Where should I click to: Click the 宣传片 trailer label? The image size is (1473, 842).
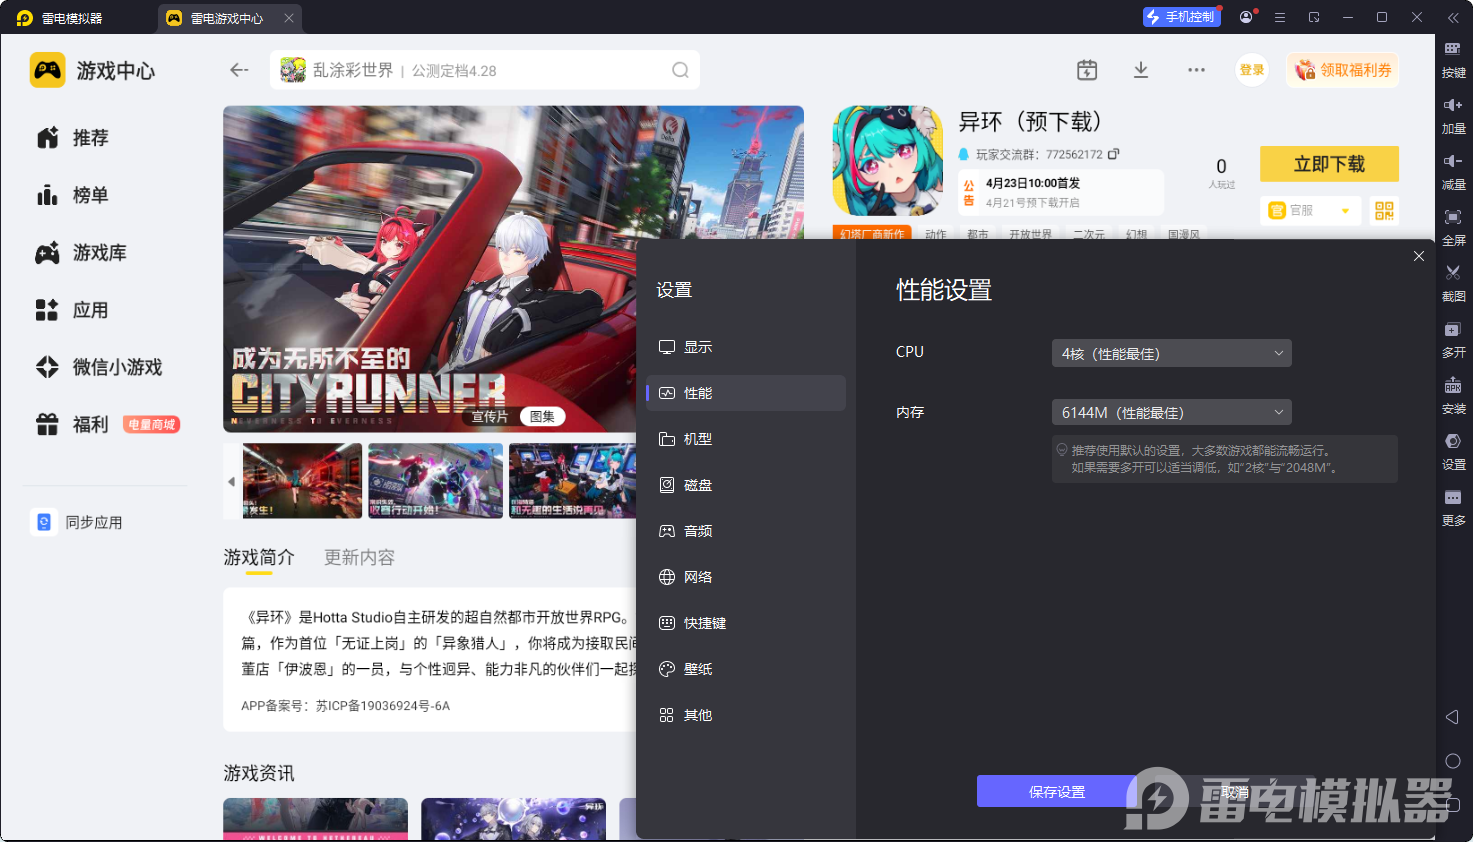490,417
